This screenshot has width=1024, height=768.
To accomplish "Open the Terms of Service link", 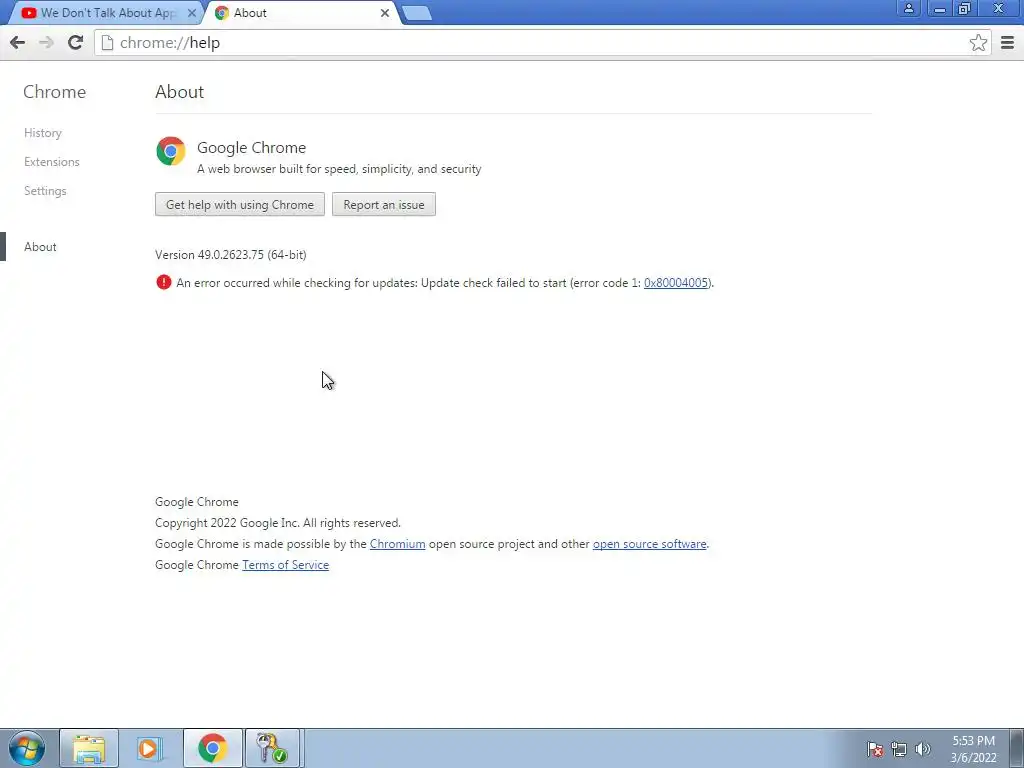I will tap(285, 565).
